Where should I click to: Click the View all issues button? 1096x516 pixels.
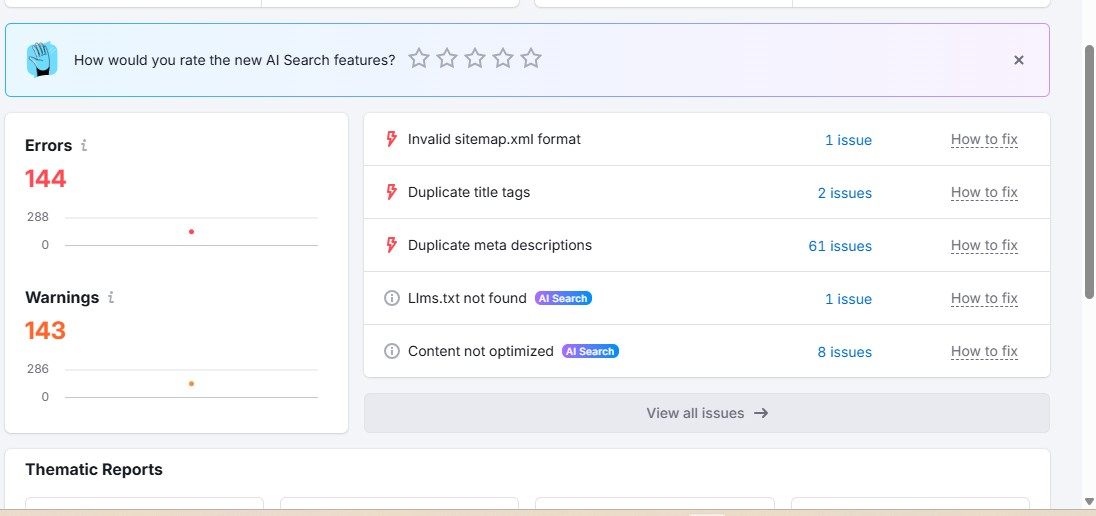[x=706, y=413]
